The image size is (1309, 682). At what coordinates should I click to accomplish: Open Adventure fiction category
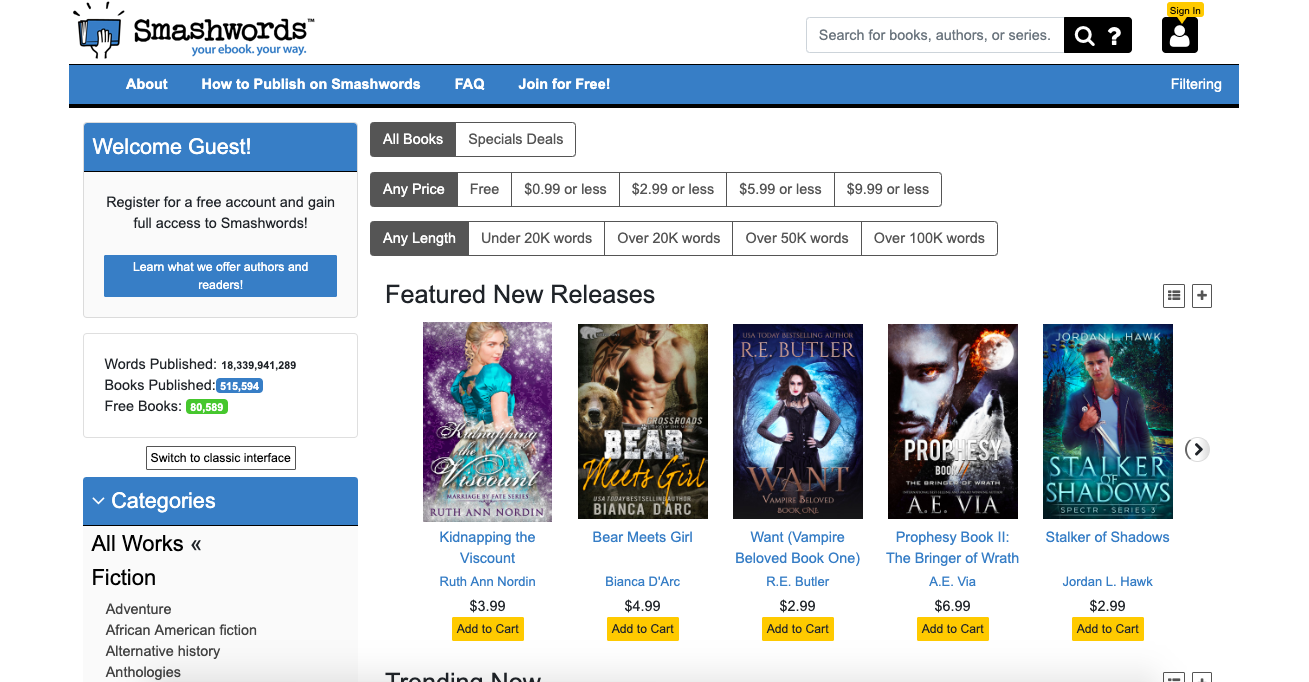point(139,609)
